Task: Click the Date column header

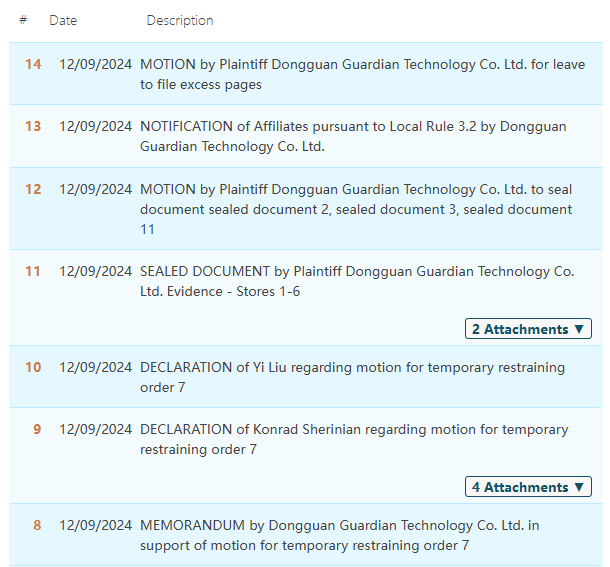Action: tap(63, 20)
